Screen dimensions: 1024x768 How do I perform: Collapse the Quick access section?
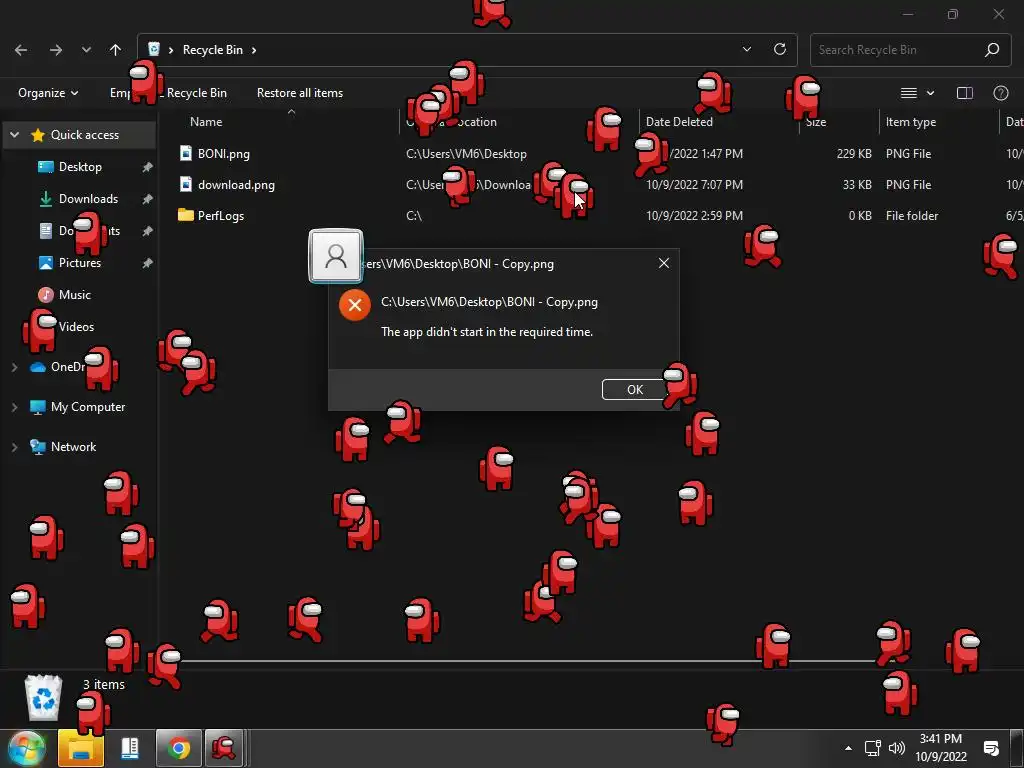point(14,135)
